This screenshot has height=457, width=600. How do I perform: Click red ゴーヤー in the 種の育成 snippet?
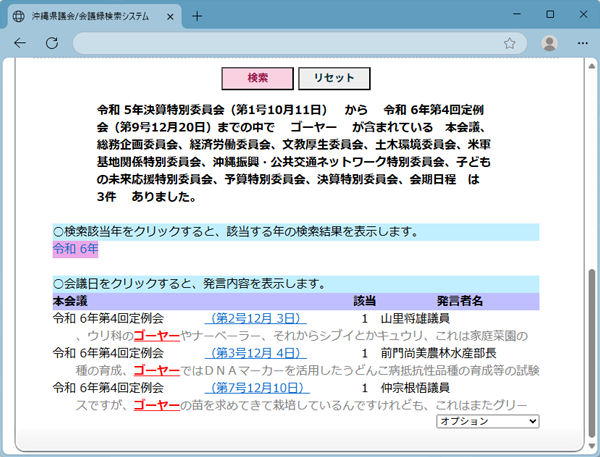pos(157,370)
